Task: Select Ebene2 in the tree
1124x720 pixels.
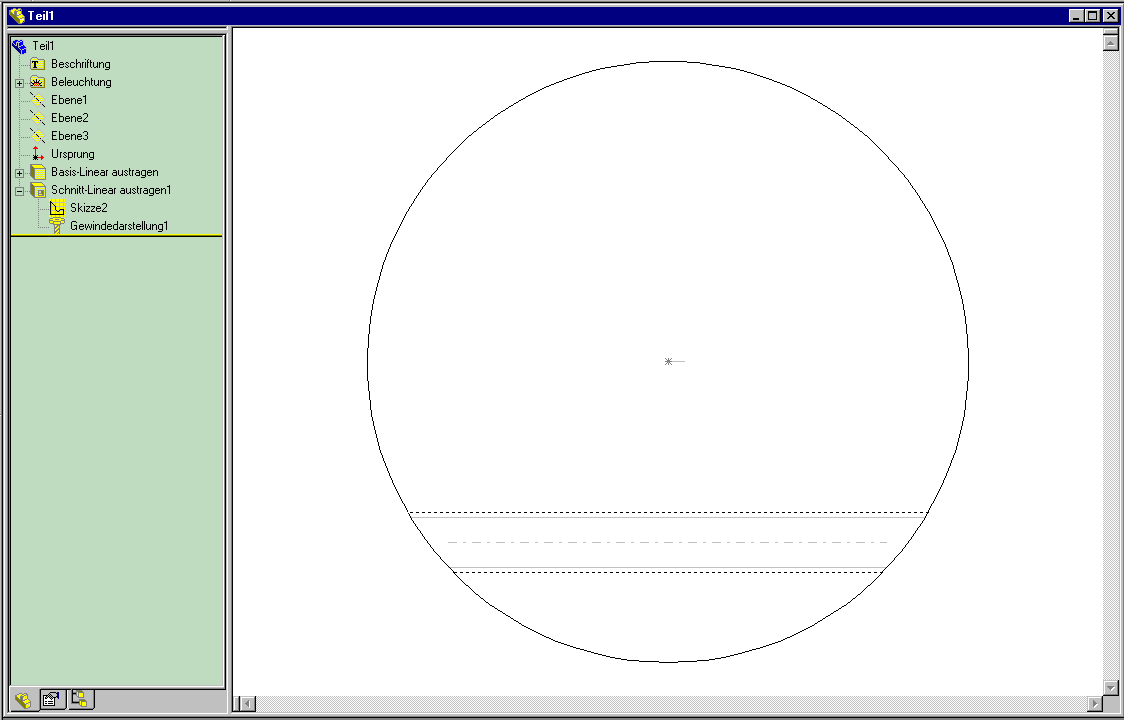Action: (x=70, y=118)
